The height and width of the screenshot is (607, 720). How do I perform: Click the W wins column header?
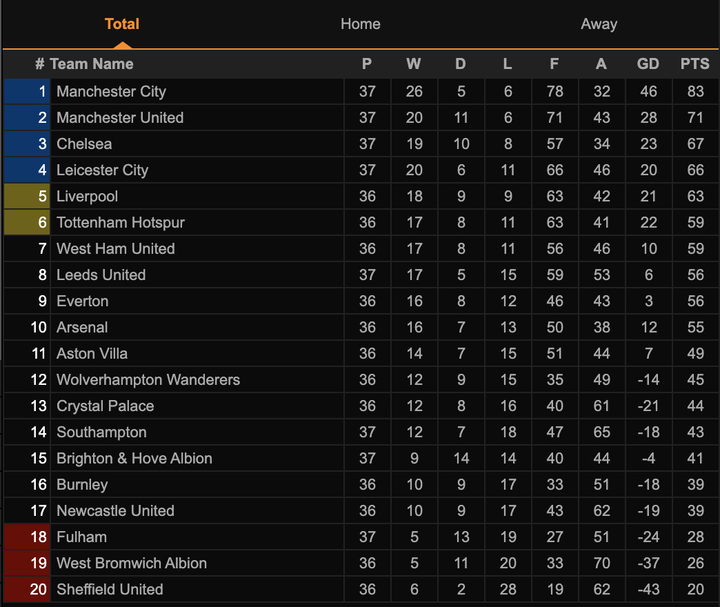tap(413, 64)
